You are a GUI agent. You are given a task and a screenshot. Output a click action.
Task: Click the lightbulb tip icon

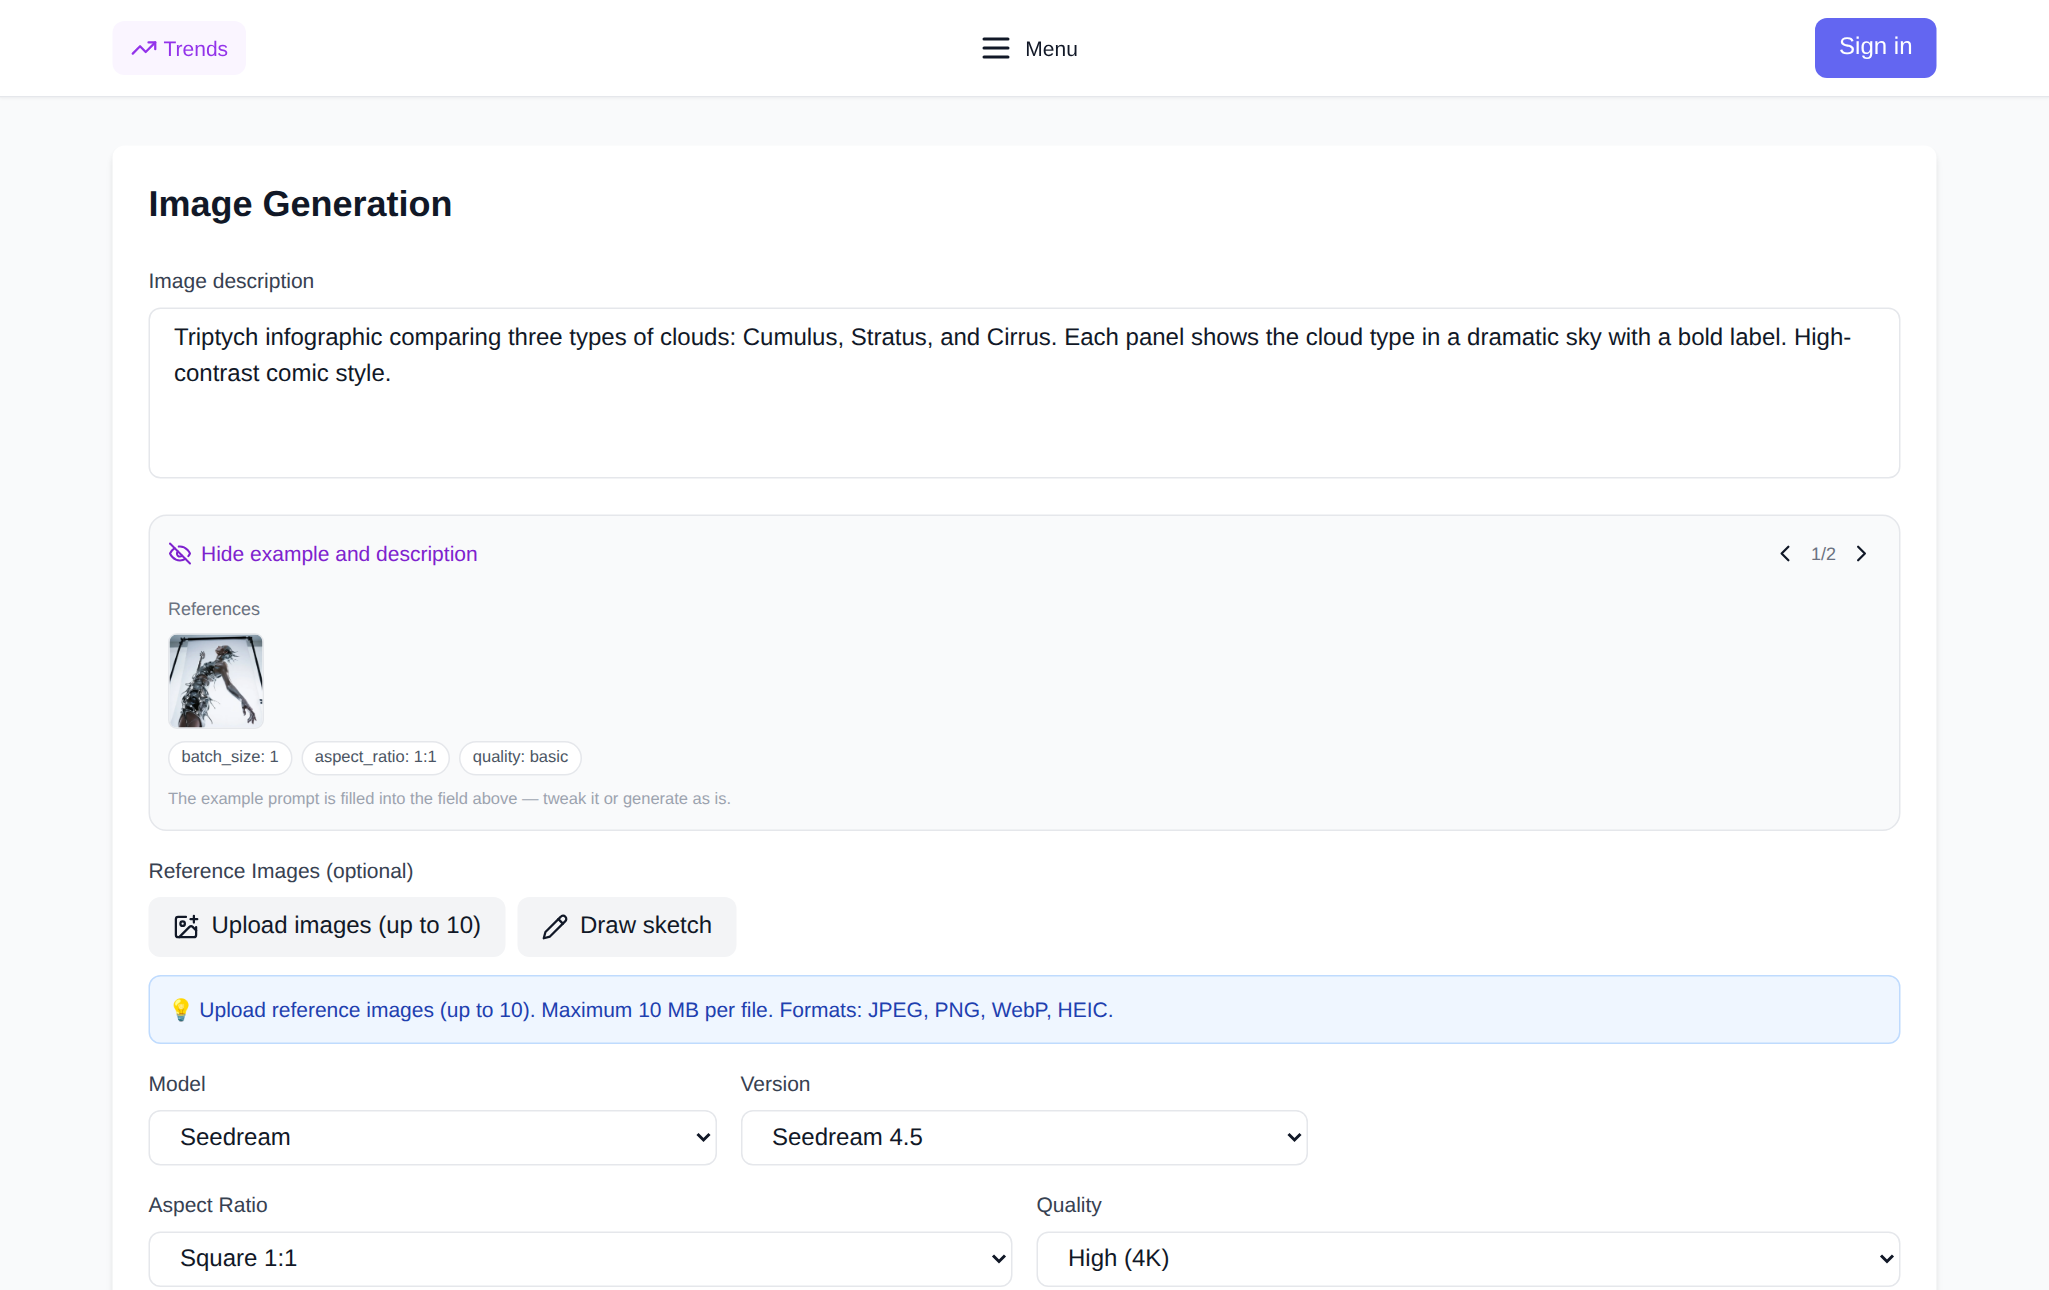click(180, 1010)
